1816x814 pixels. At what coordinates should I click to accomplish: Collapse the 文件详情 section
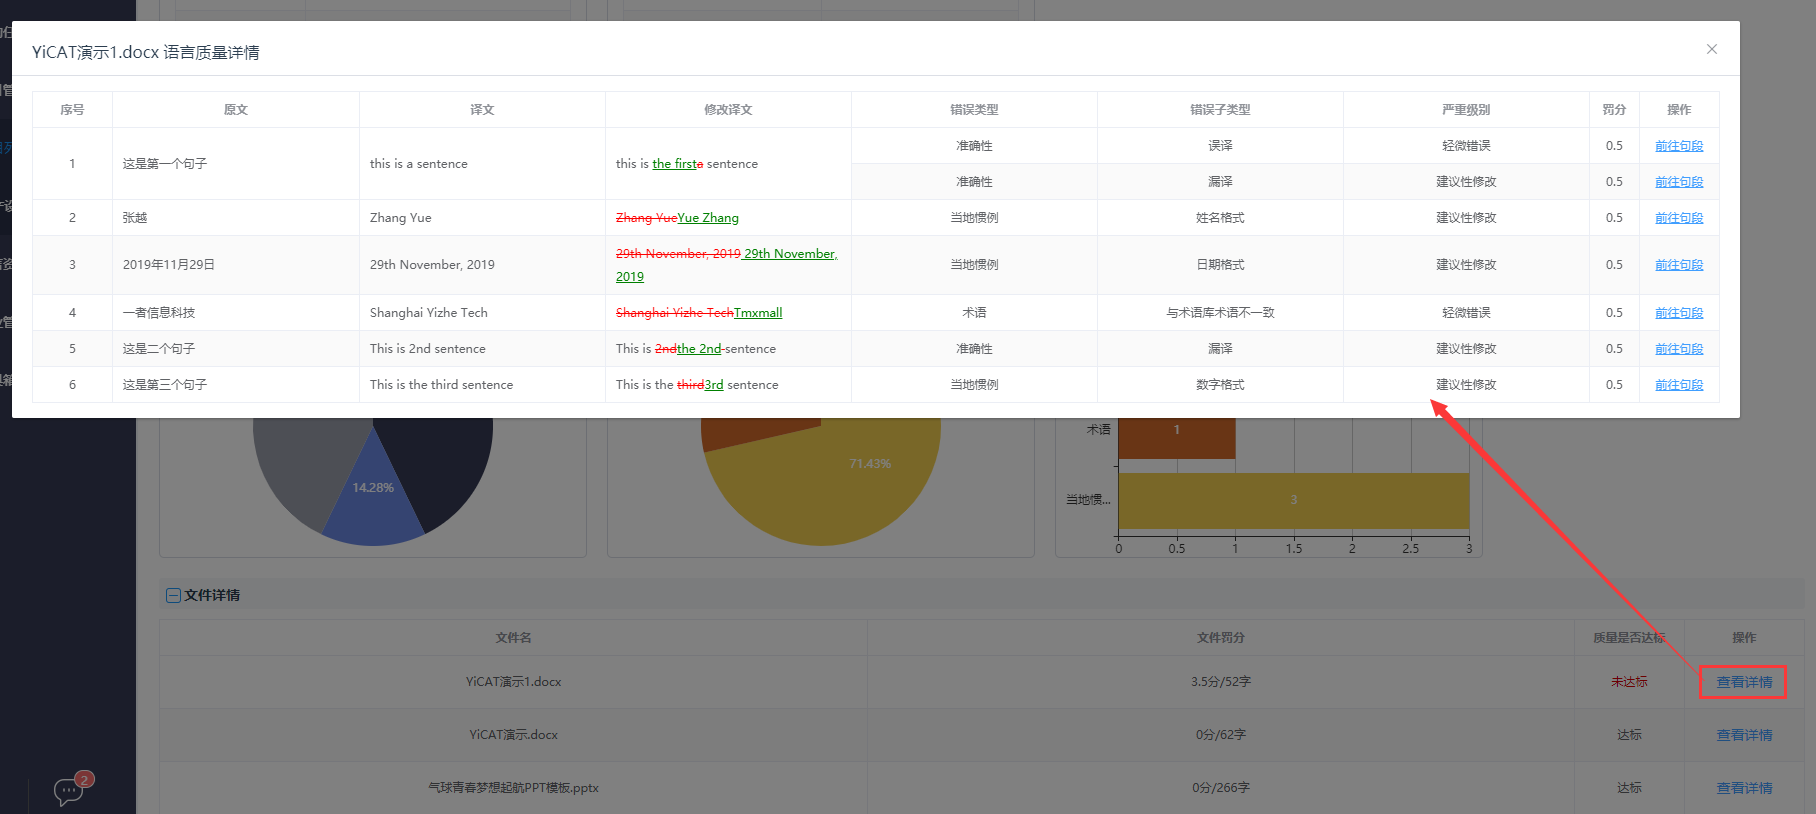click(173, 595)
